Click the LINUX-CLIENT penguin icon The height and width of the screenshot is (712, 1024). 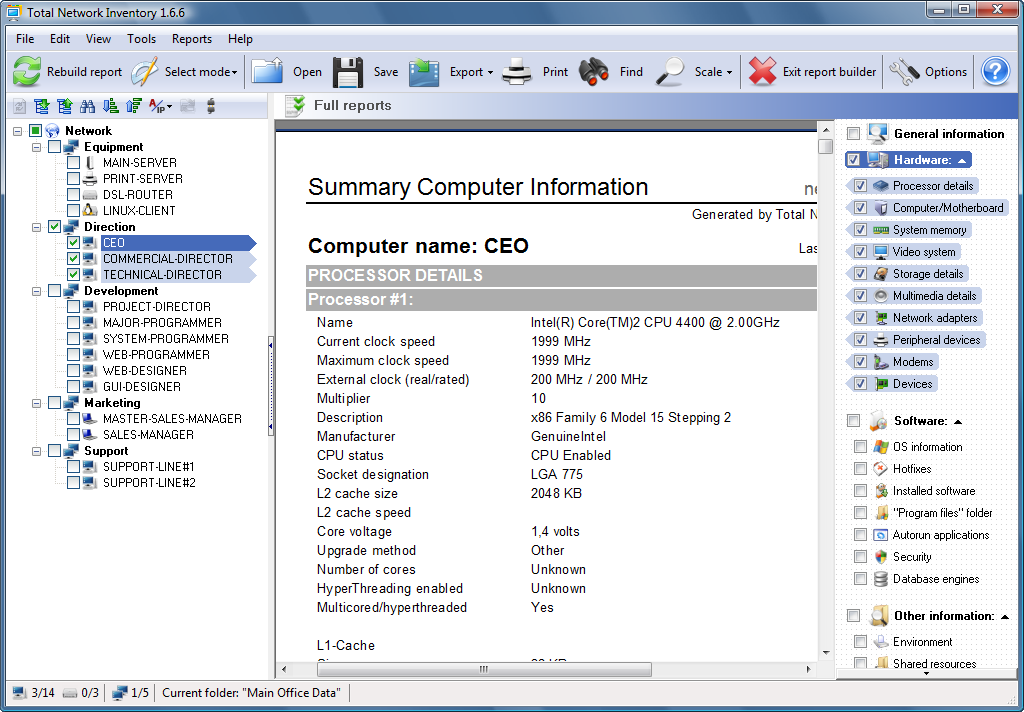coord(89,210)
